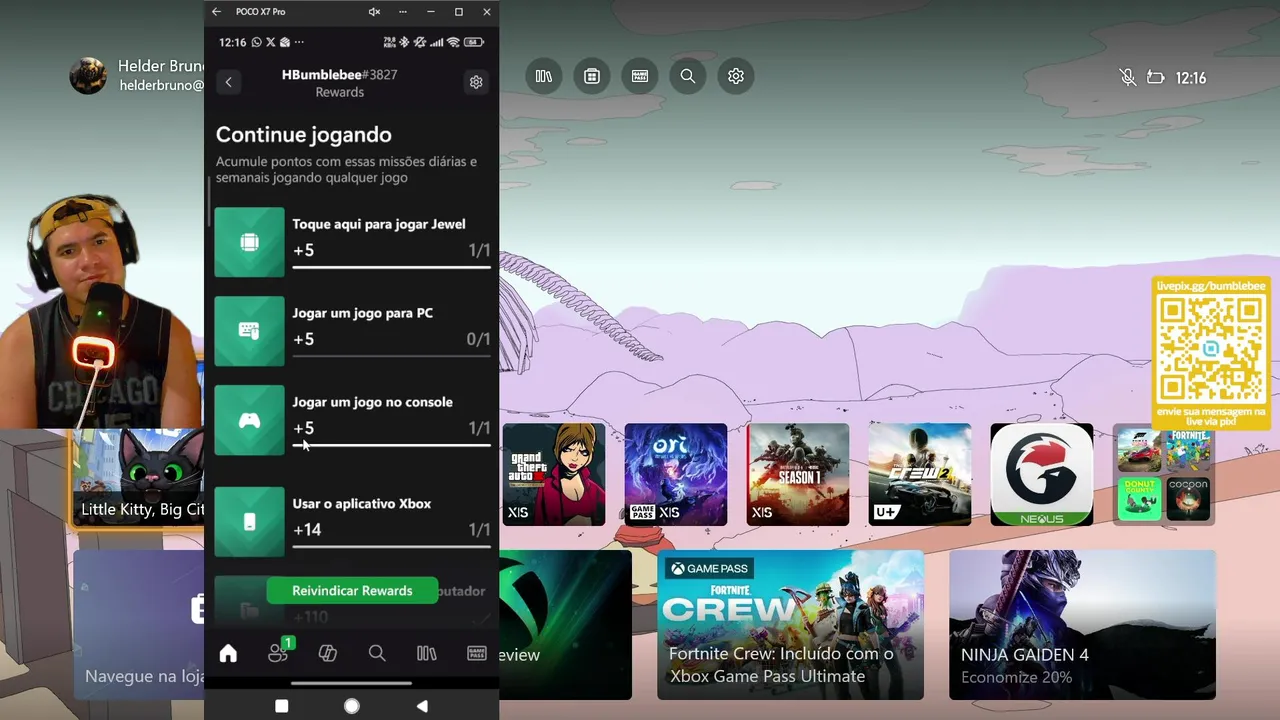Open the Microsoft Store icon on Xbox dashboard

tap(592, 76)
